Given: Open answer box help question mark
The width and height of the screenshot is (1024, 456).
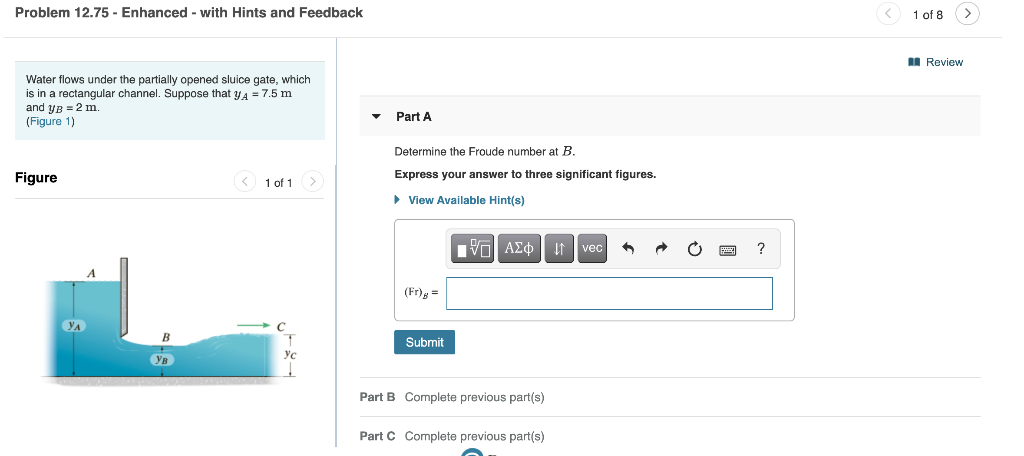Looking at the screenshot, I should tap(762, 249).
